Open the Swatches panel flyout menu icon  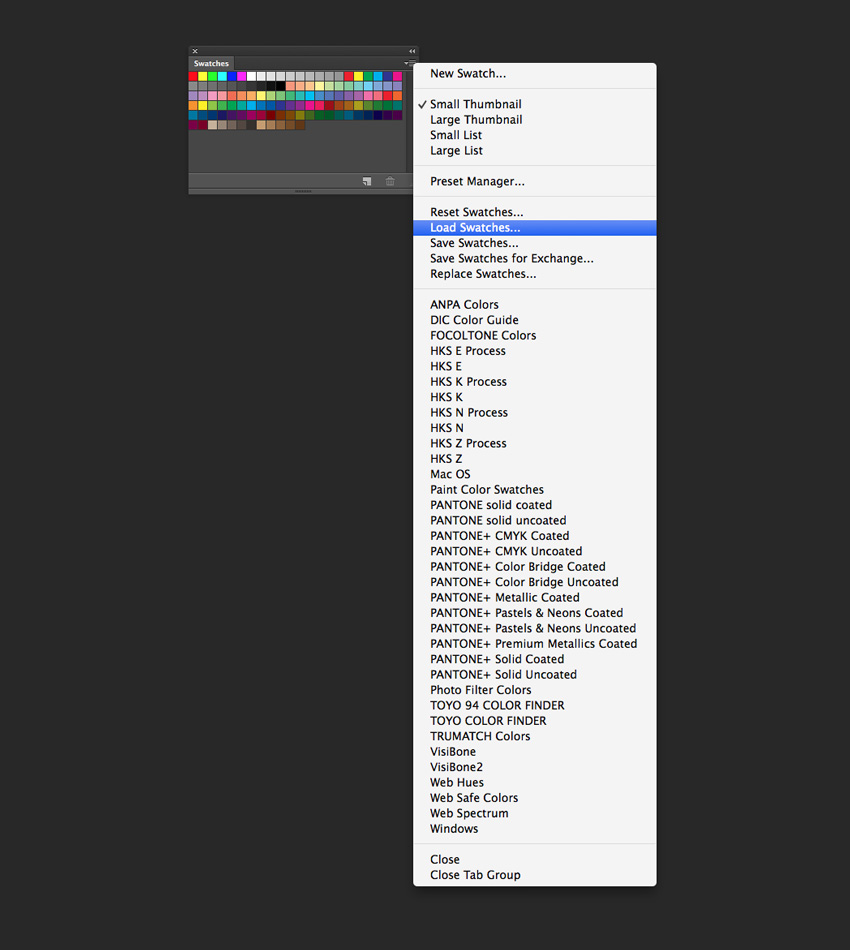tap(410, 63)
